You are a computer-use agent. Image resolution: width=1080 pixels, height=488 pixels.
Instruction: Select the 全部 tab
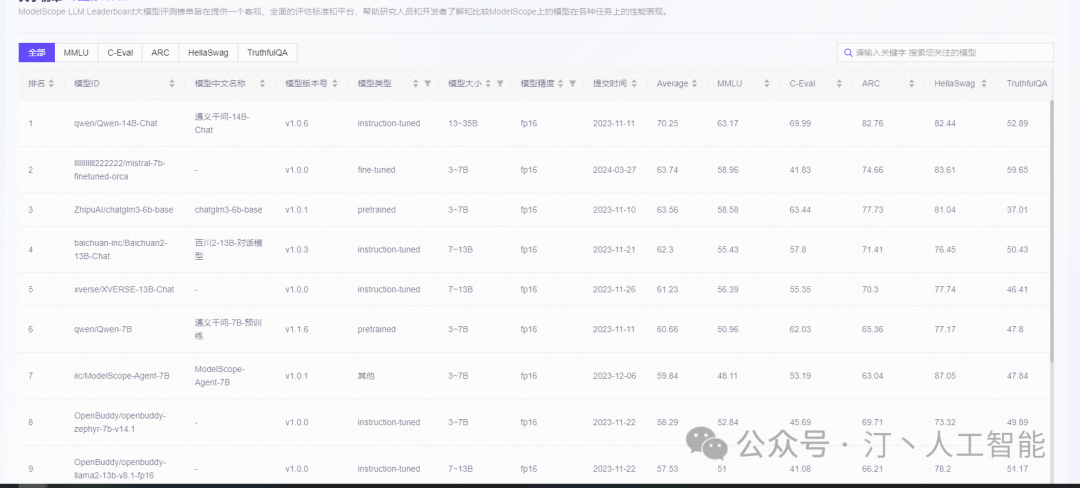(37, 52)
